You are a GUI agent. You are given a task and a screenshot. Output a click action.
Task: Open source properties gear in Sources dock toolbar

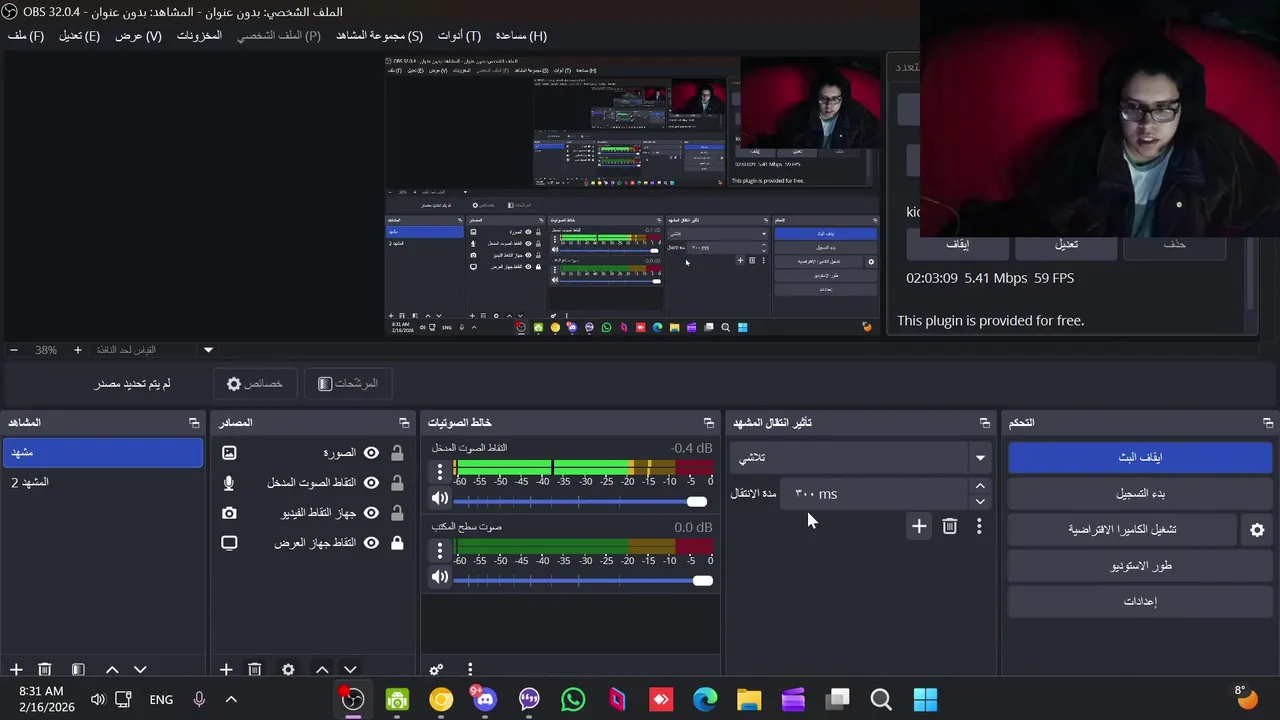pyautogui.click(x=288, y=669)
